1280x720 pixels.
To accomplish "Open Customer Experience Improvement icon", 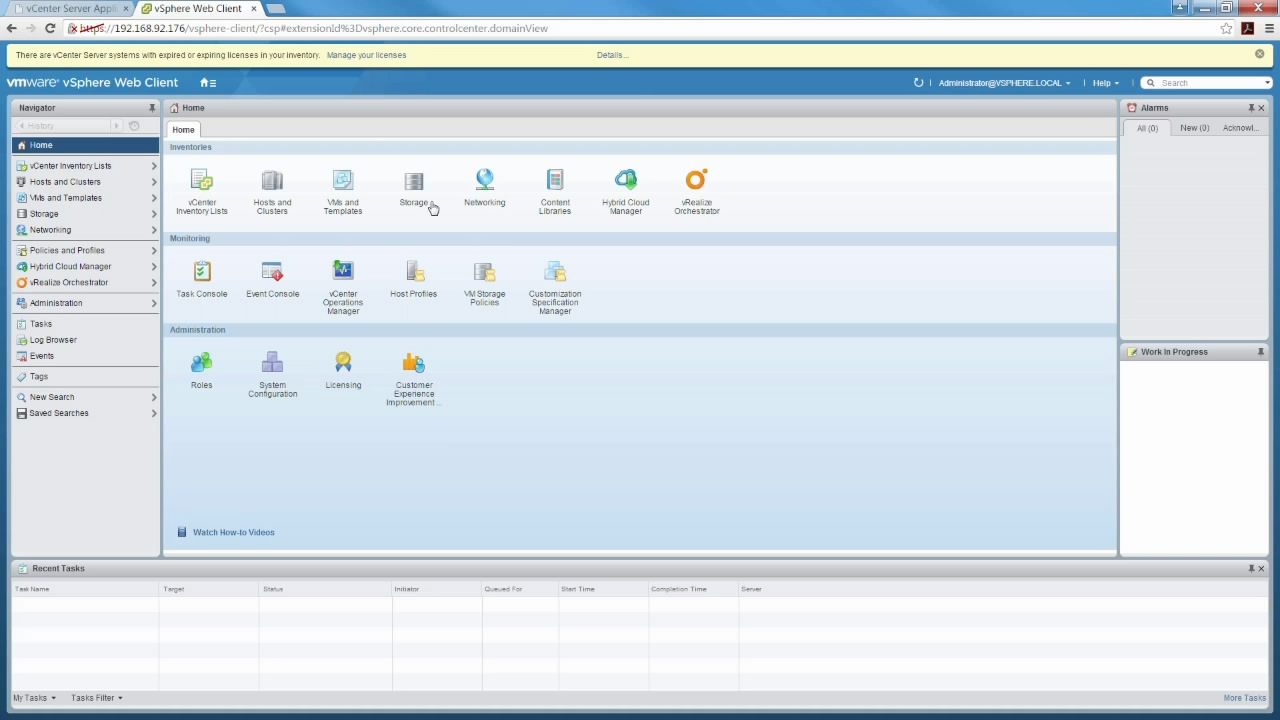I will pos(414,363).
